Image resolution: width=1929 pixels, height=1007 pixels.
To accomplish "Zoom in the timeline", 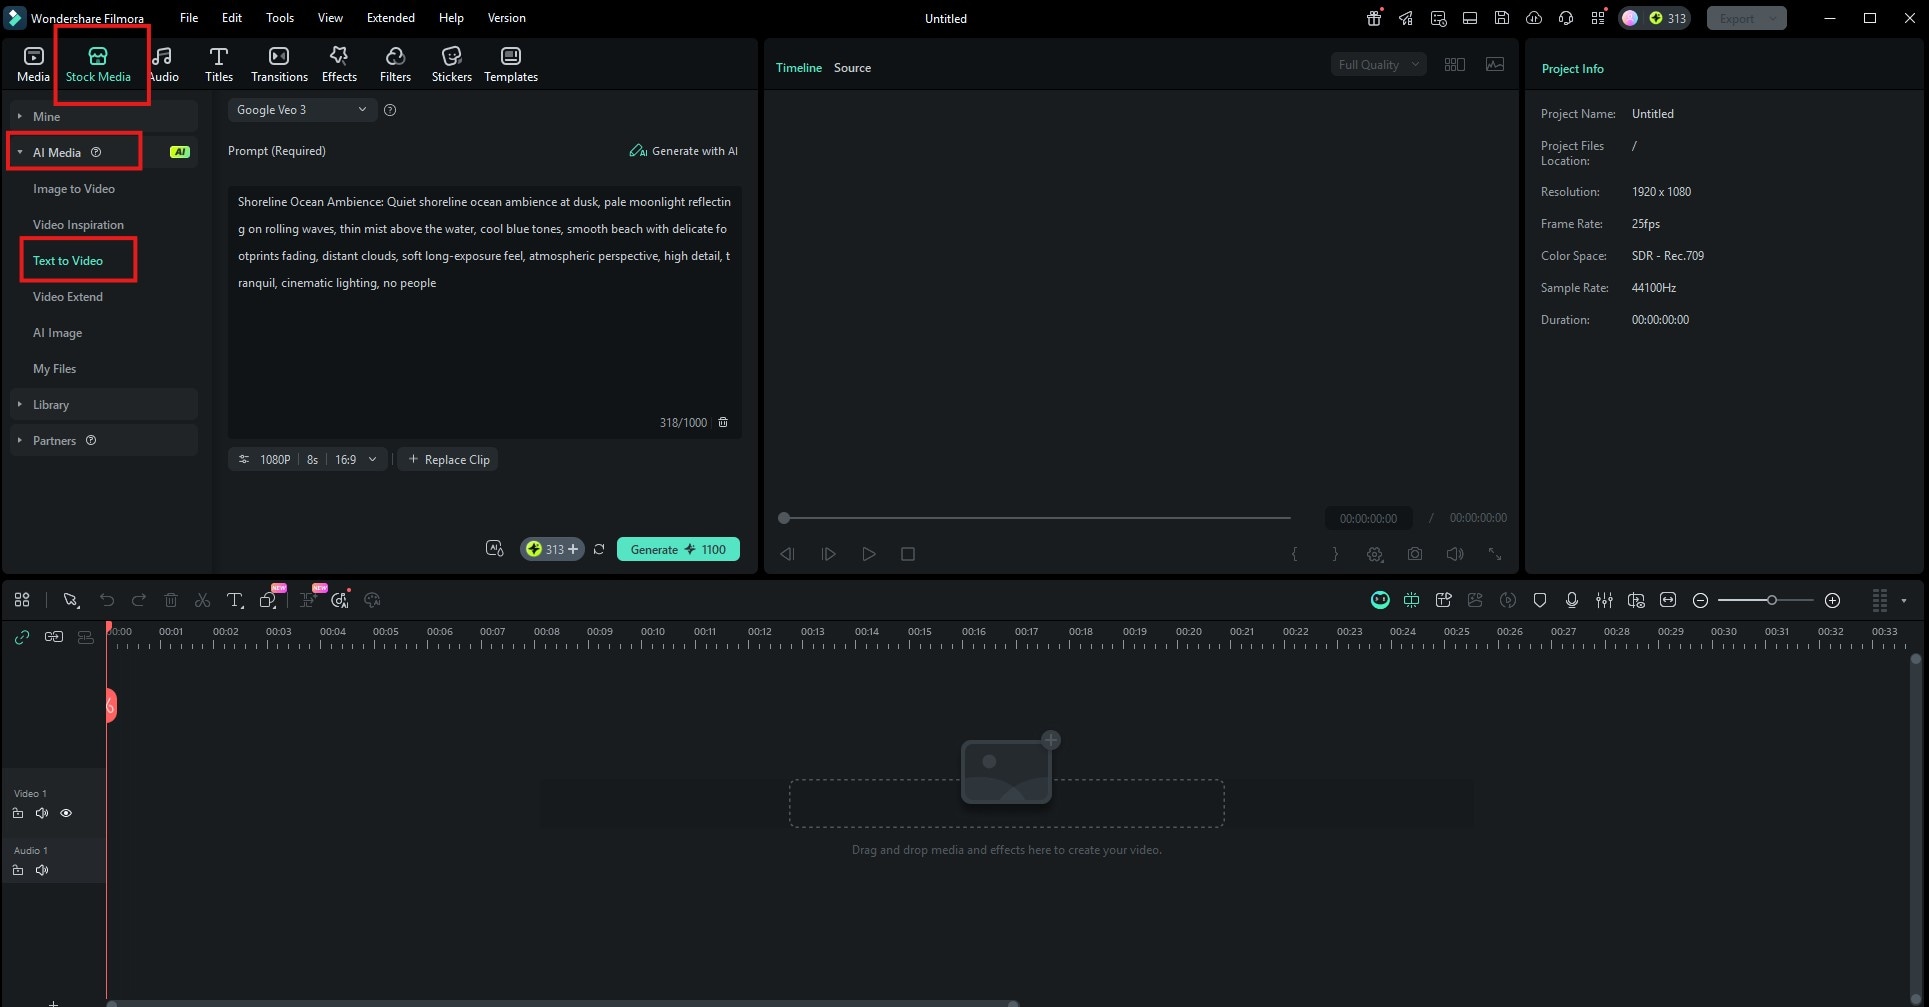I will tap(1832, 600).
